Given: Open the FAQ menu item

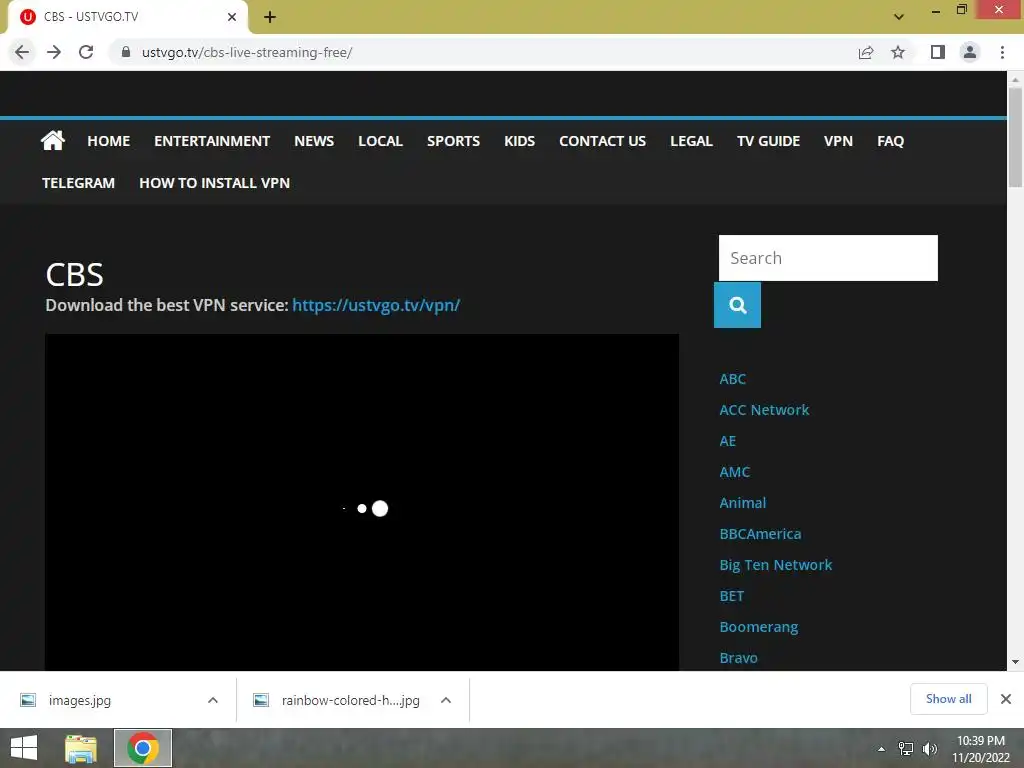Looking at the screenshot, I should pyautogui.click(x=890, y=141).
